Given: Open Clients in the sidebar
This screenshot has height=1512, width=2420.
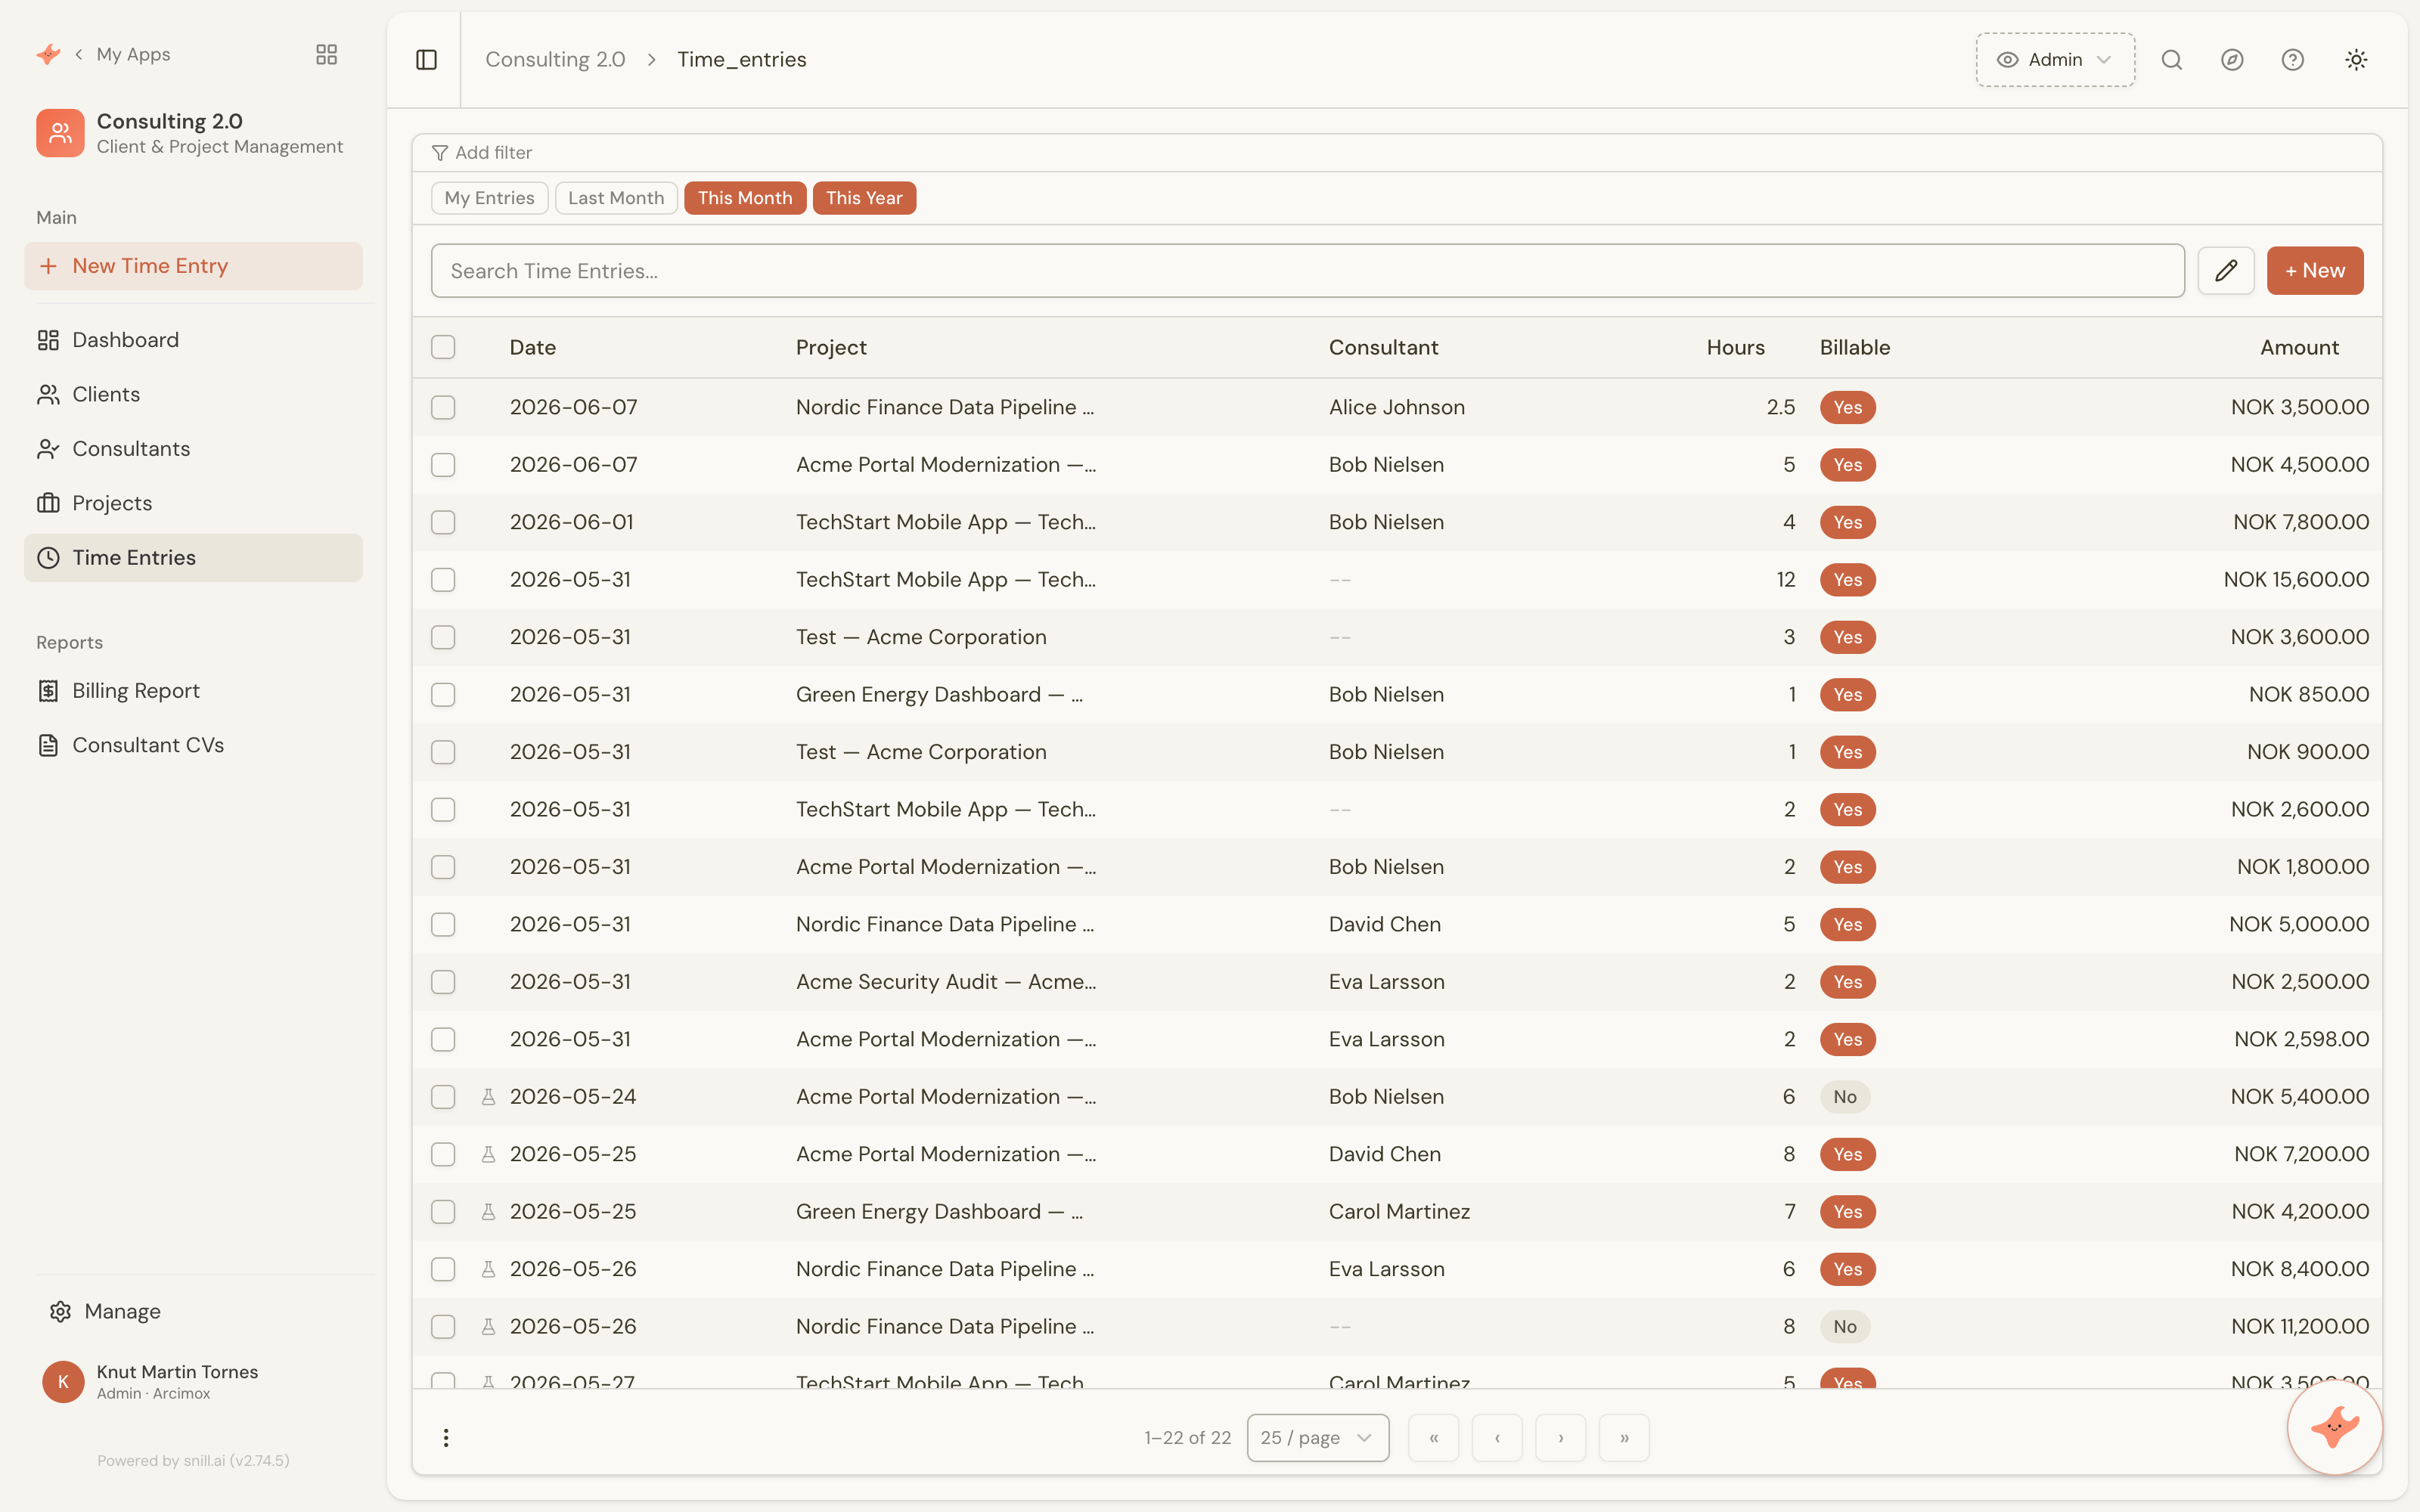Looking at the screenshot, I should pyautogui.click(x=193, y=394).
